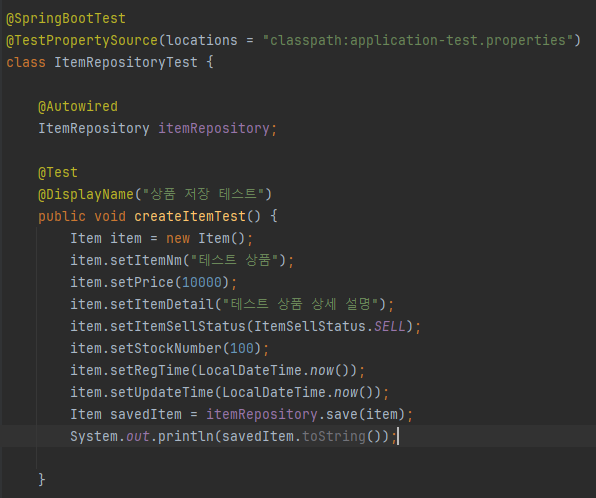Click the setStockNumber method call
Image resolution: width=596 pixels, height=498 pixels.
tap(166, 349)
